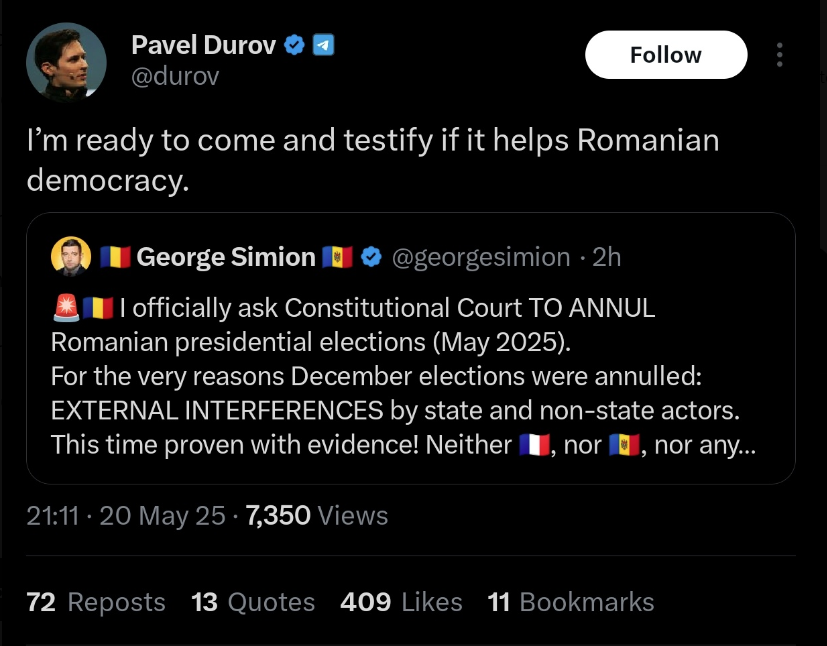The width and height of the screenshot is (827, 646).
Task: Click George Simion's small avatar in quoted post
Action: (71, 257)
